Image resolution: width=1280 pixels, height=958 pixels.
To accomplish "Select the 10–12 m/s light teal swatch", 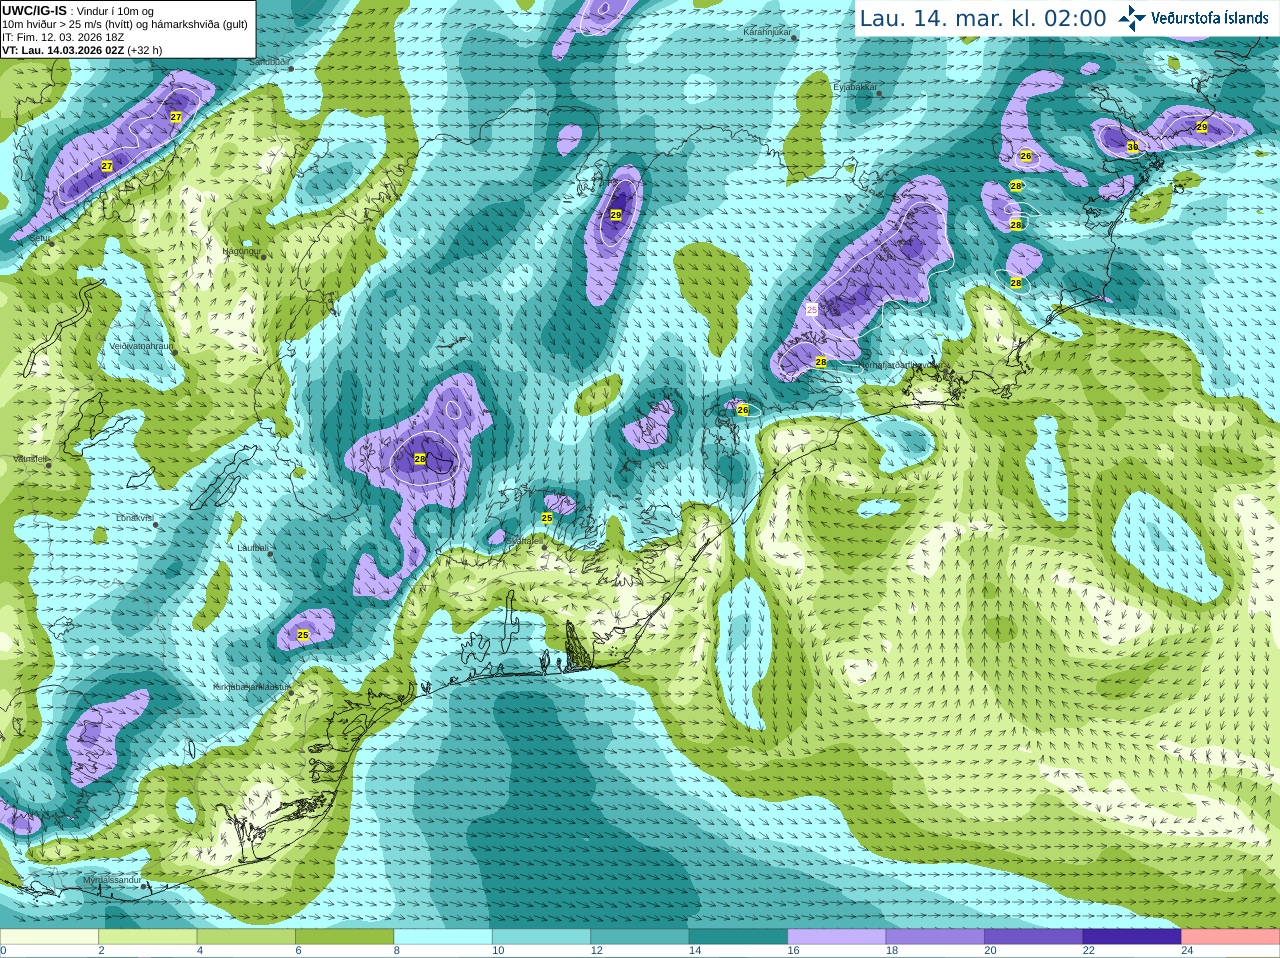I will pos(542,937).
